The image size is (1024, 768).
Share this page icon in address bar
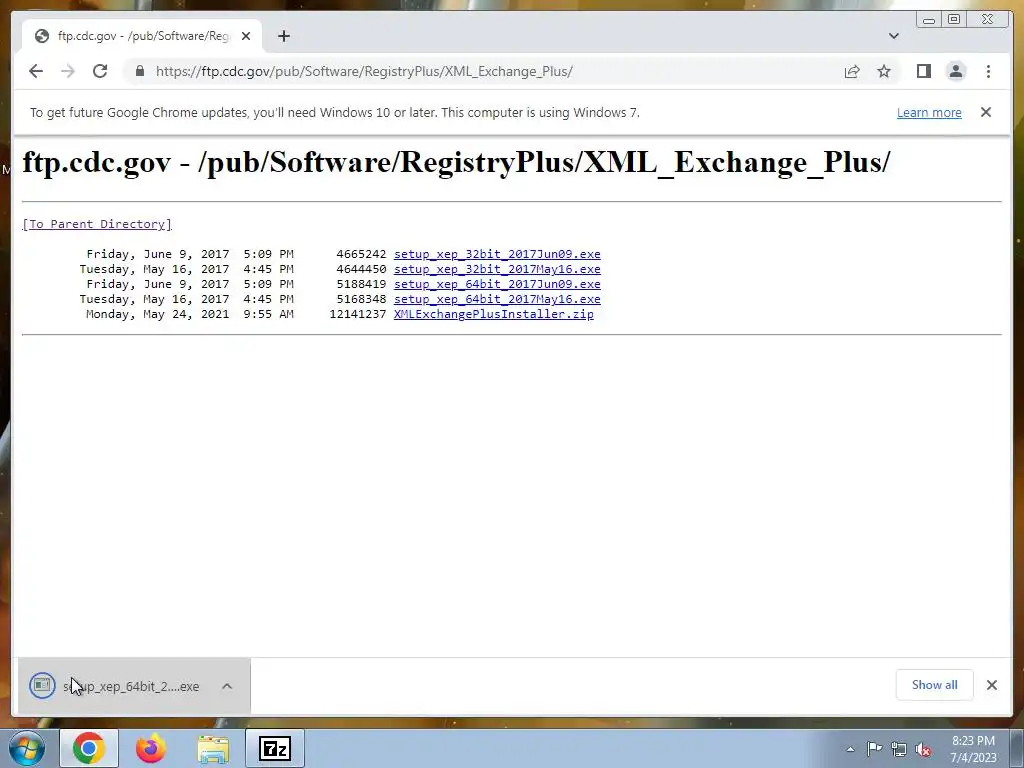(852, 71)
